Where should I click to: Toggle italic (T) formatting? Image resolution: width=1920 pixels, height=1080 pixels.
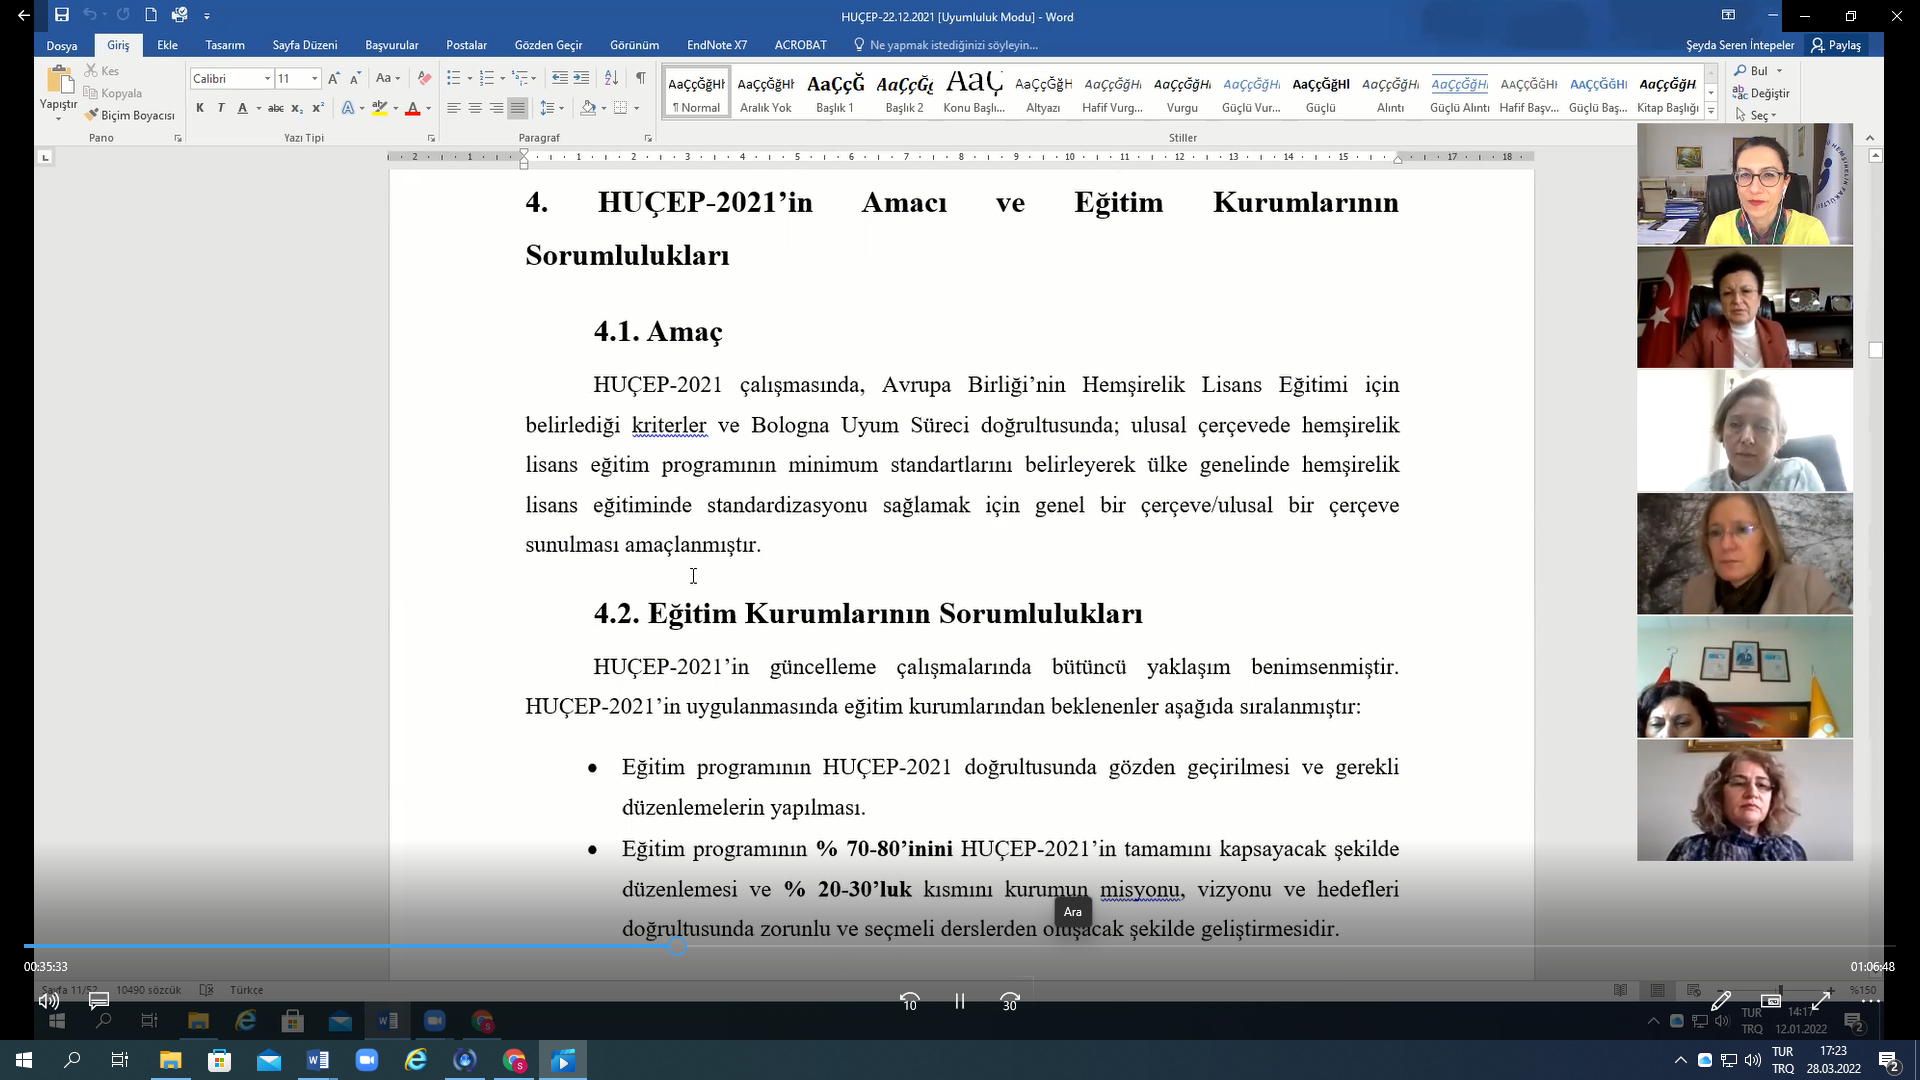(220, 108)
